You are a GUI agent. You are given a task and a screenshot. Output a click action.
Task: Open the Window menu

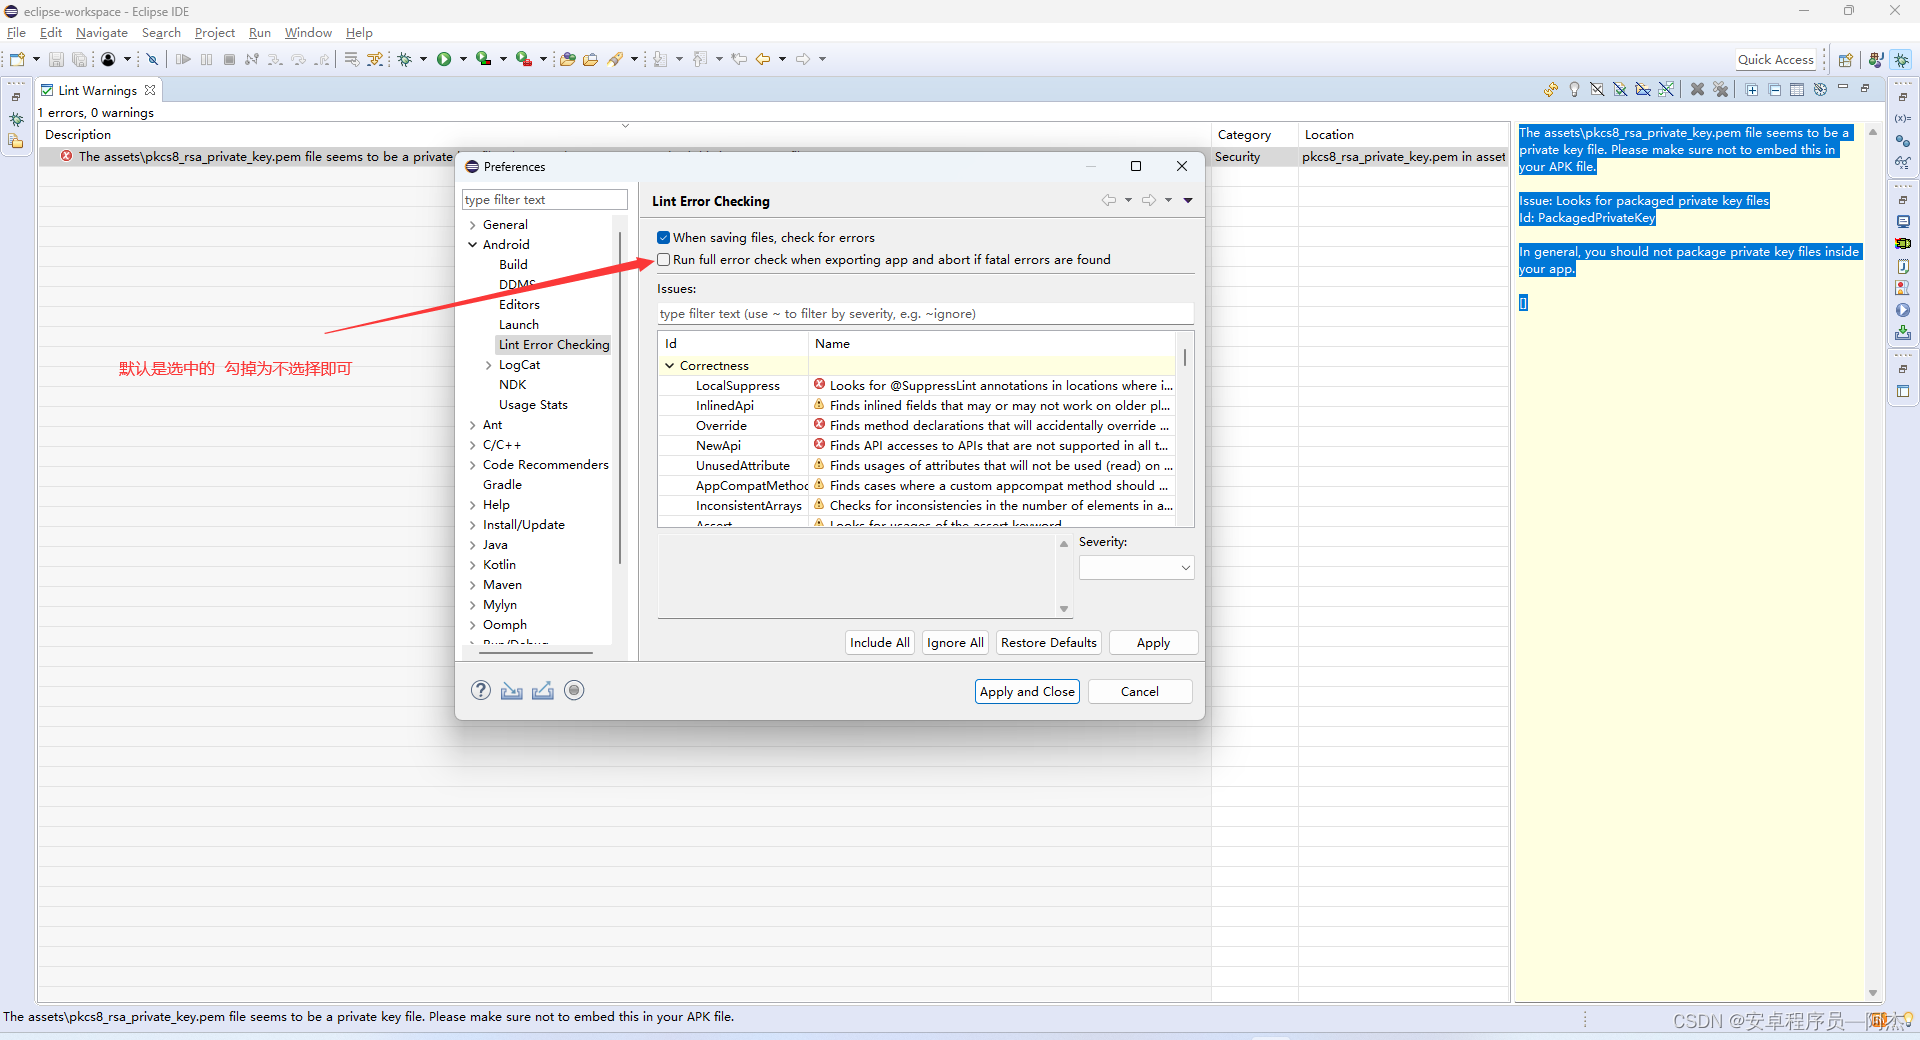308,32
